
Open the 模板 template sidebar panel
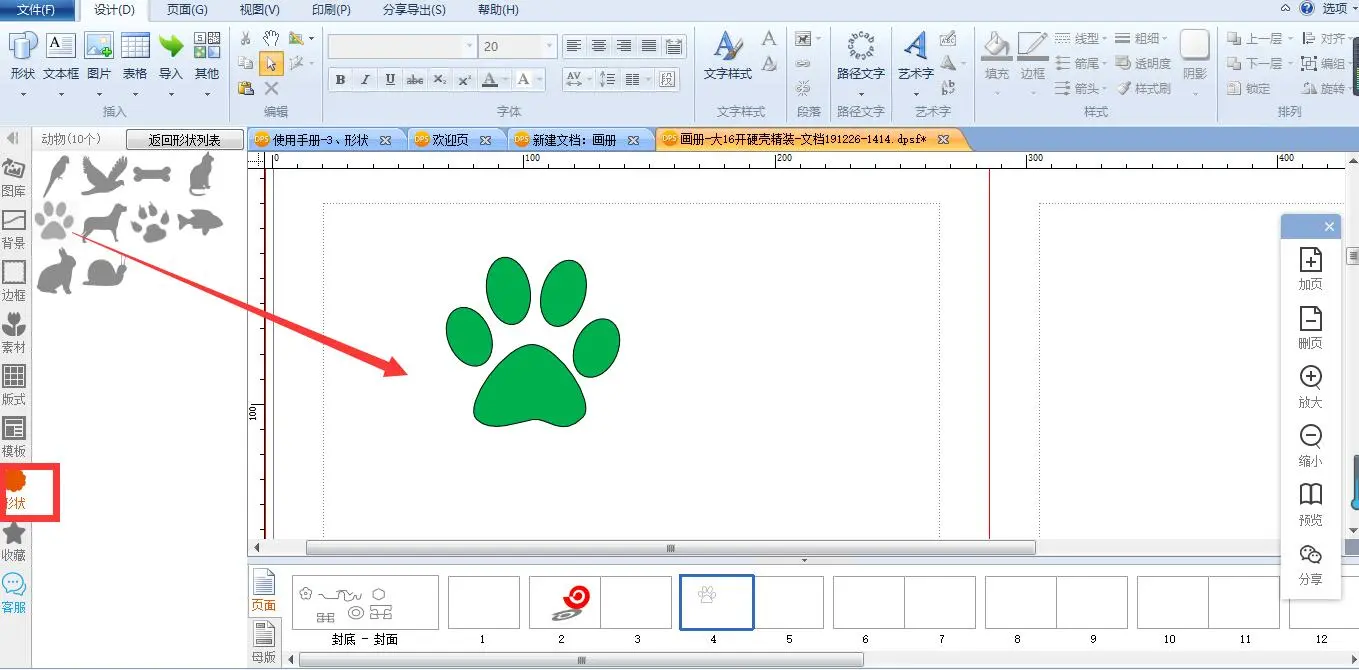coord(14,438)
